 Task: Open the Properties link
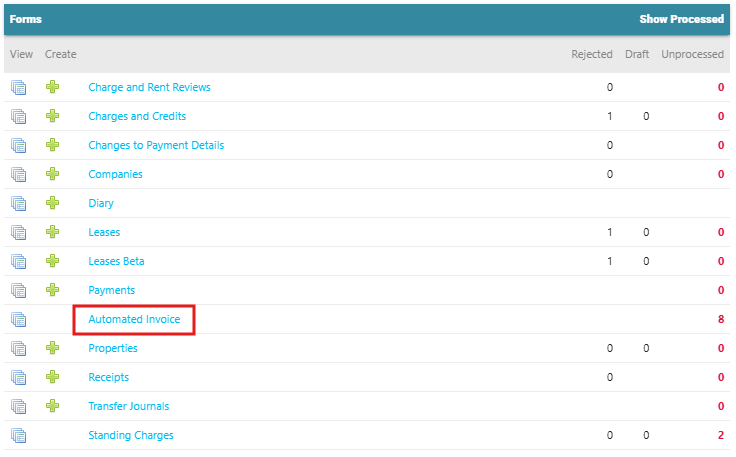[x=113, y=349]
